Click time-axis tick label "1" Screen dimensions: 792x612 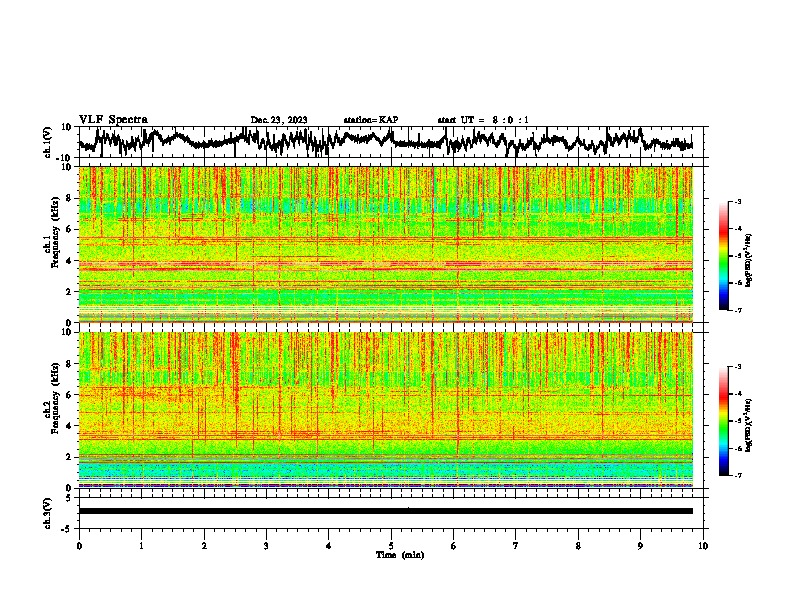141,546
